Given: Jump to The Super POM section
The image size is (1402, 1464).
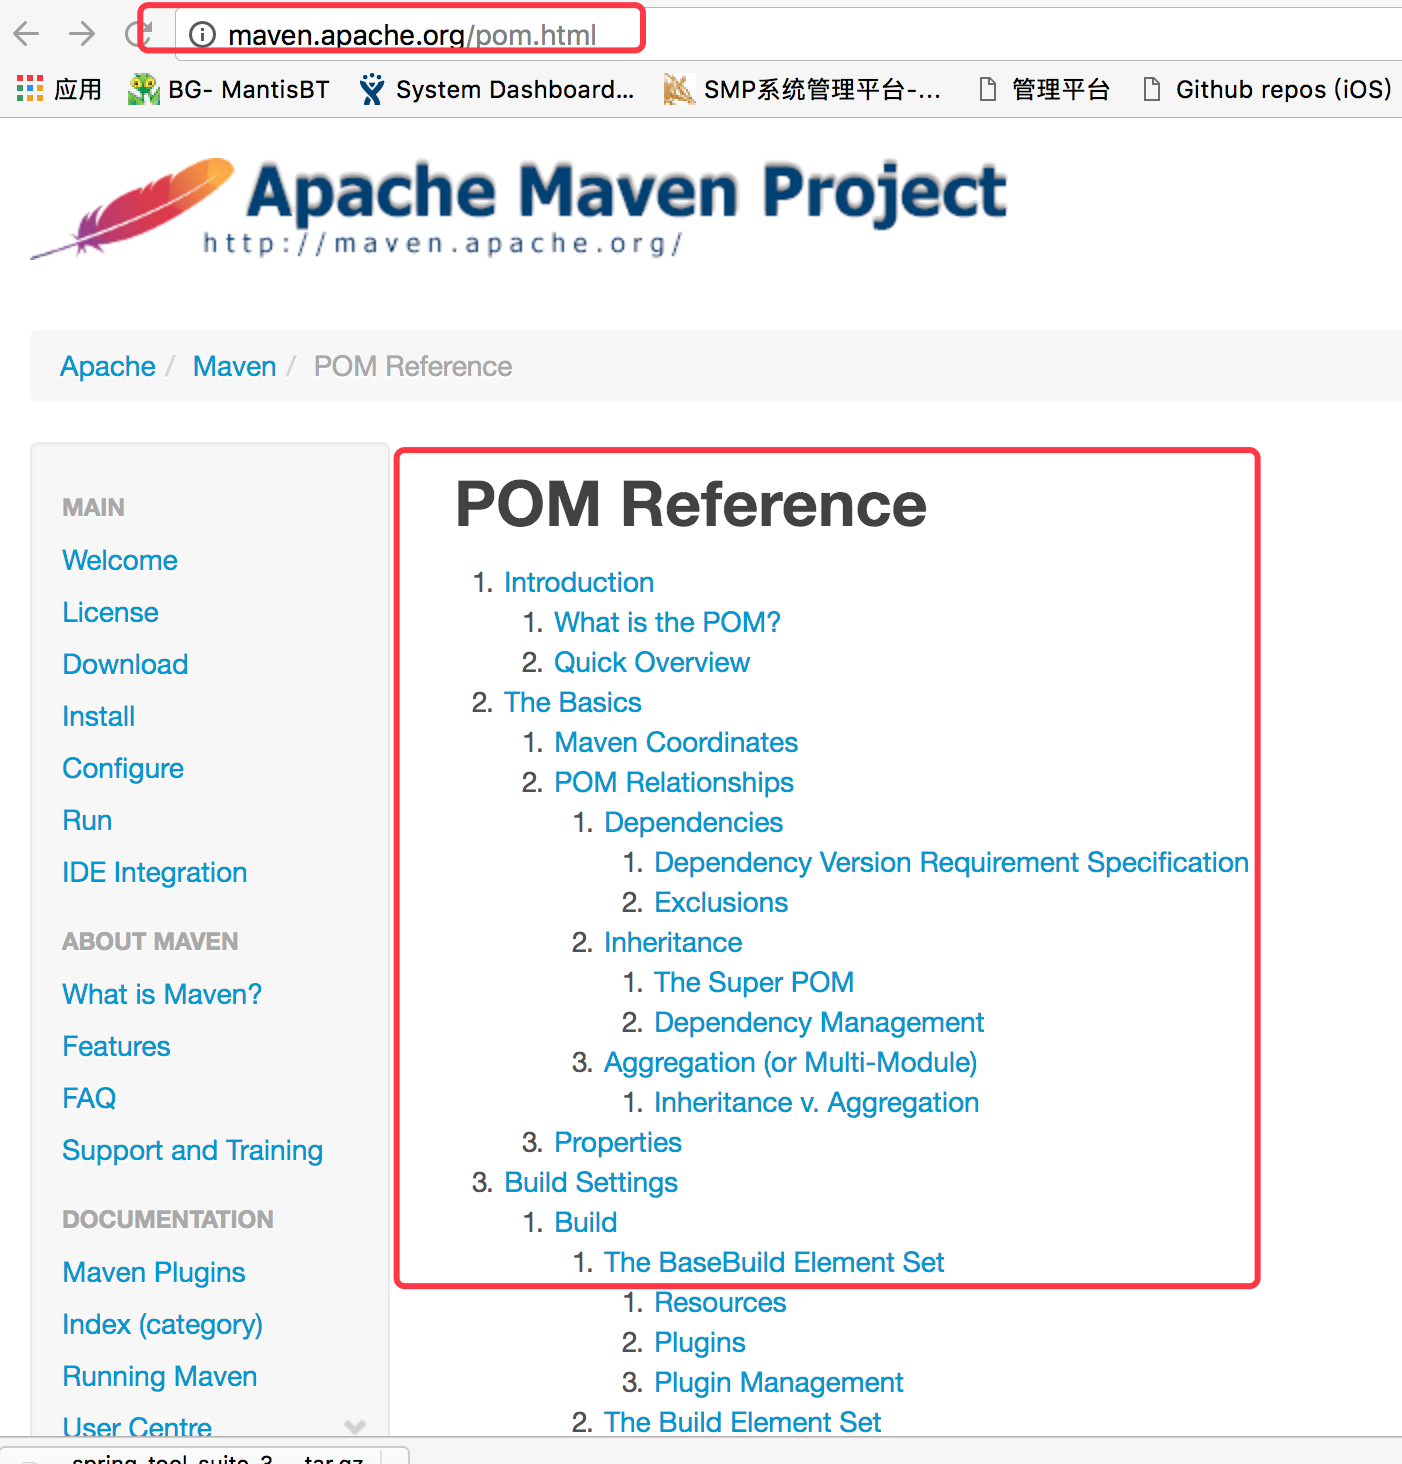Looking at the screenshot, I should point(754,982).
